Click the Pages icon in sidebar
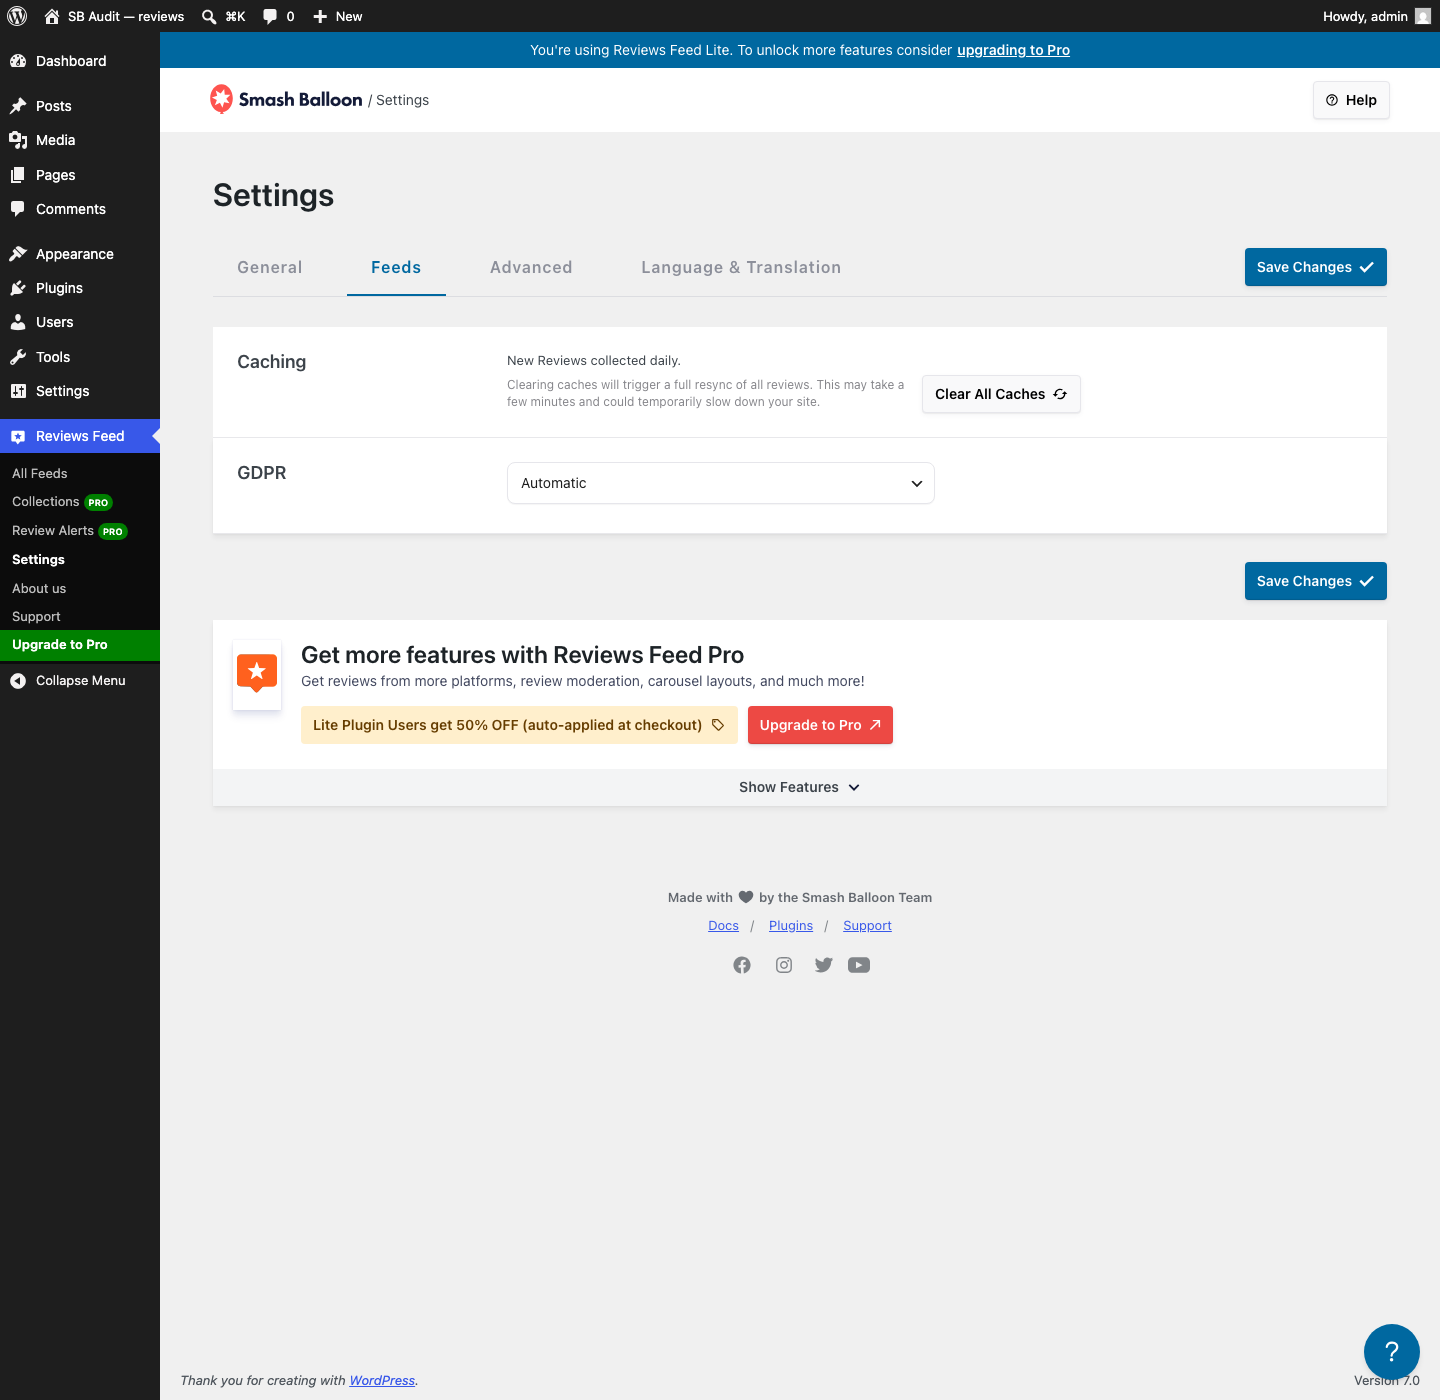 pyautogui.click(x=18, y=175)
